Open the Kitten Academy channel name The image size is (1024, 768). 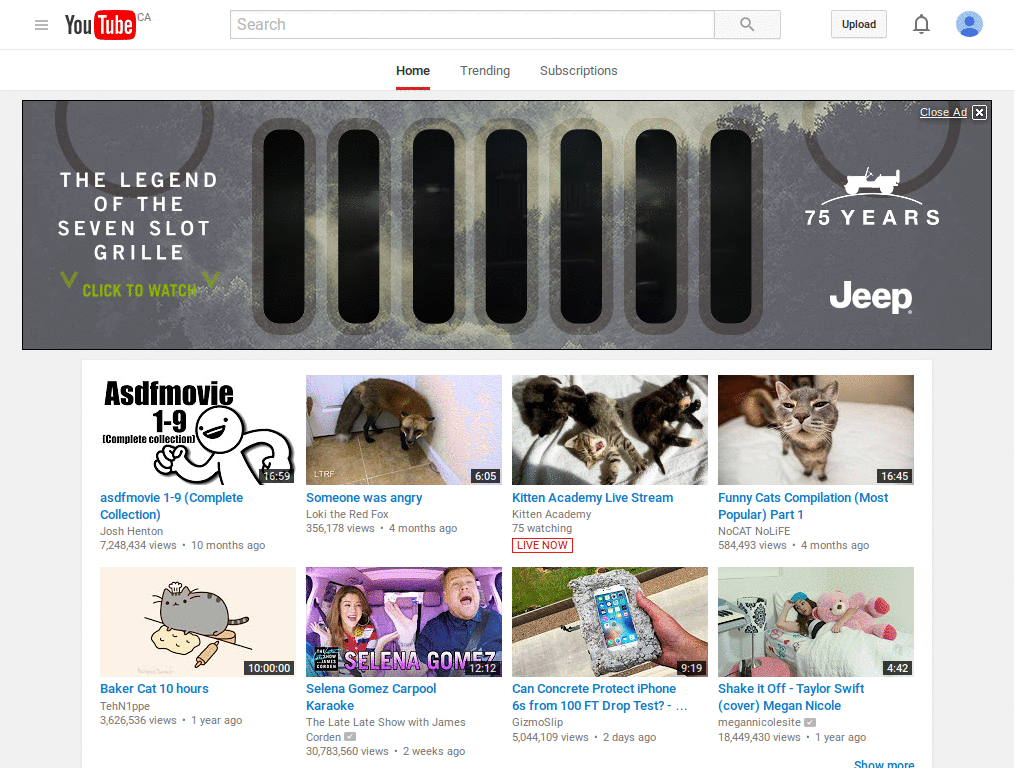point(551,514)
